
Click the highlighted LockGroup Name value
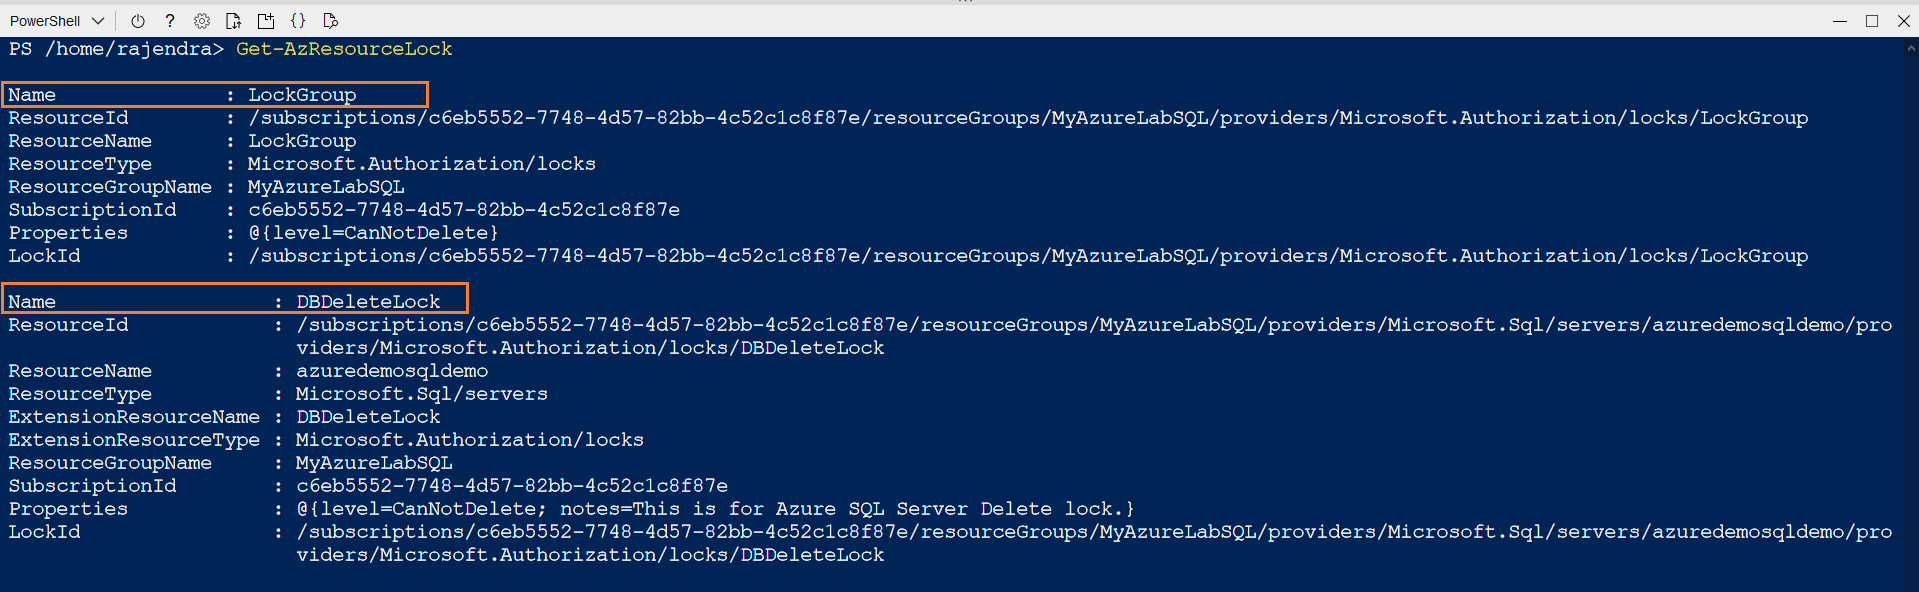[x=302, y=95]
